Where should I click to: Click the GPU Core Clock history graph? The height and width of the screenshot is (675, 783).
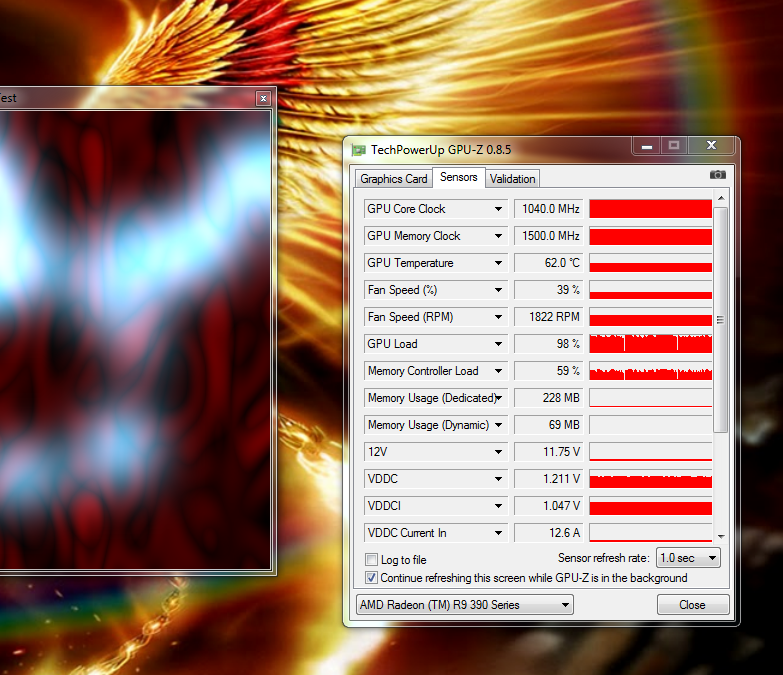point(651,209)
